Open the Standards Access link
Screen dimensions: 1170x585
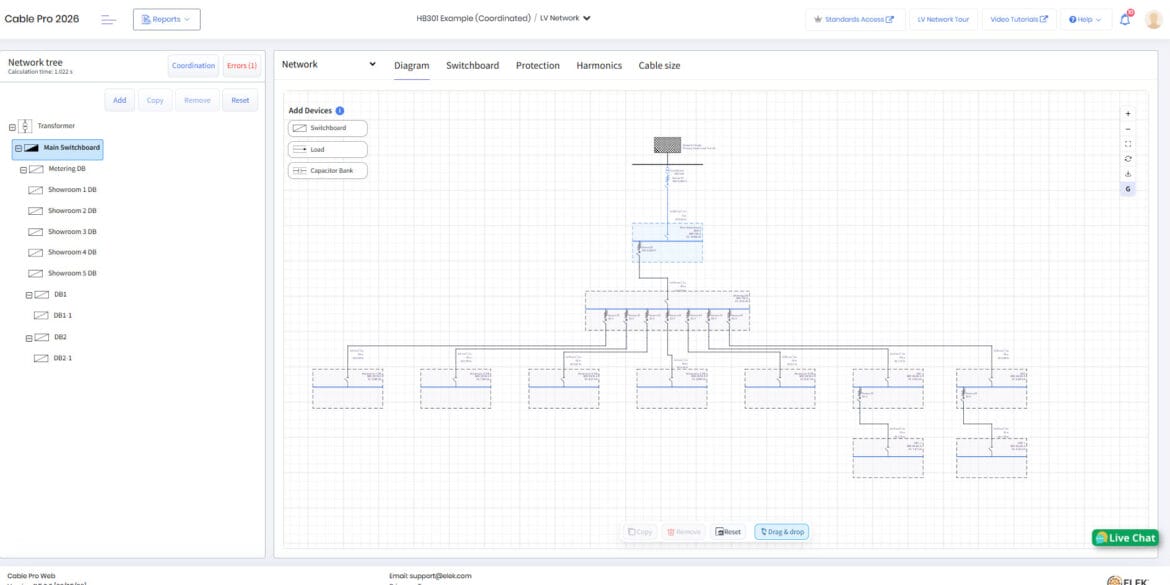(x=855, y=19)
